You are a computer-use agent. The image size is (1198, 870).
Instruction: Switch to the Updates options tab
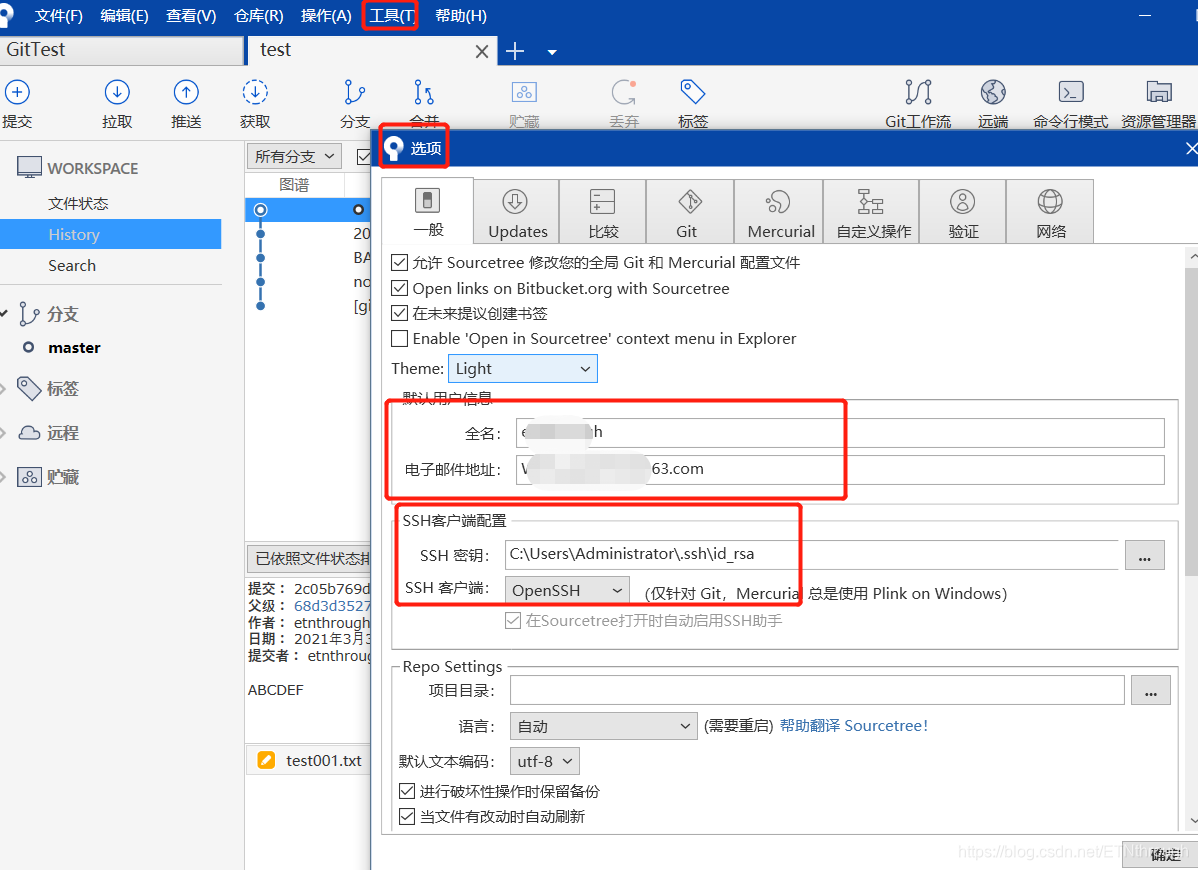tap(517, 212)
